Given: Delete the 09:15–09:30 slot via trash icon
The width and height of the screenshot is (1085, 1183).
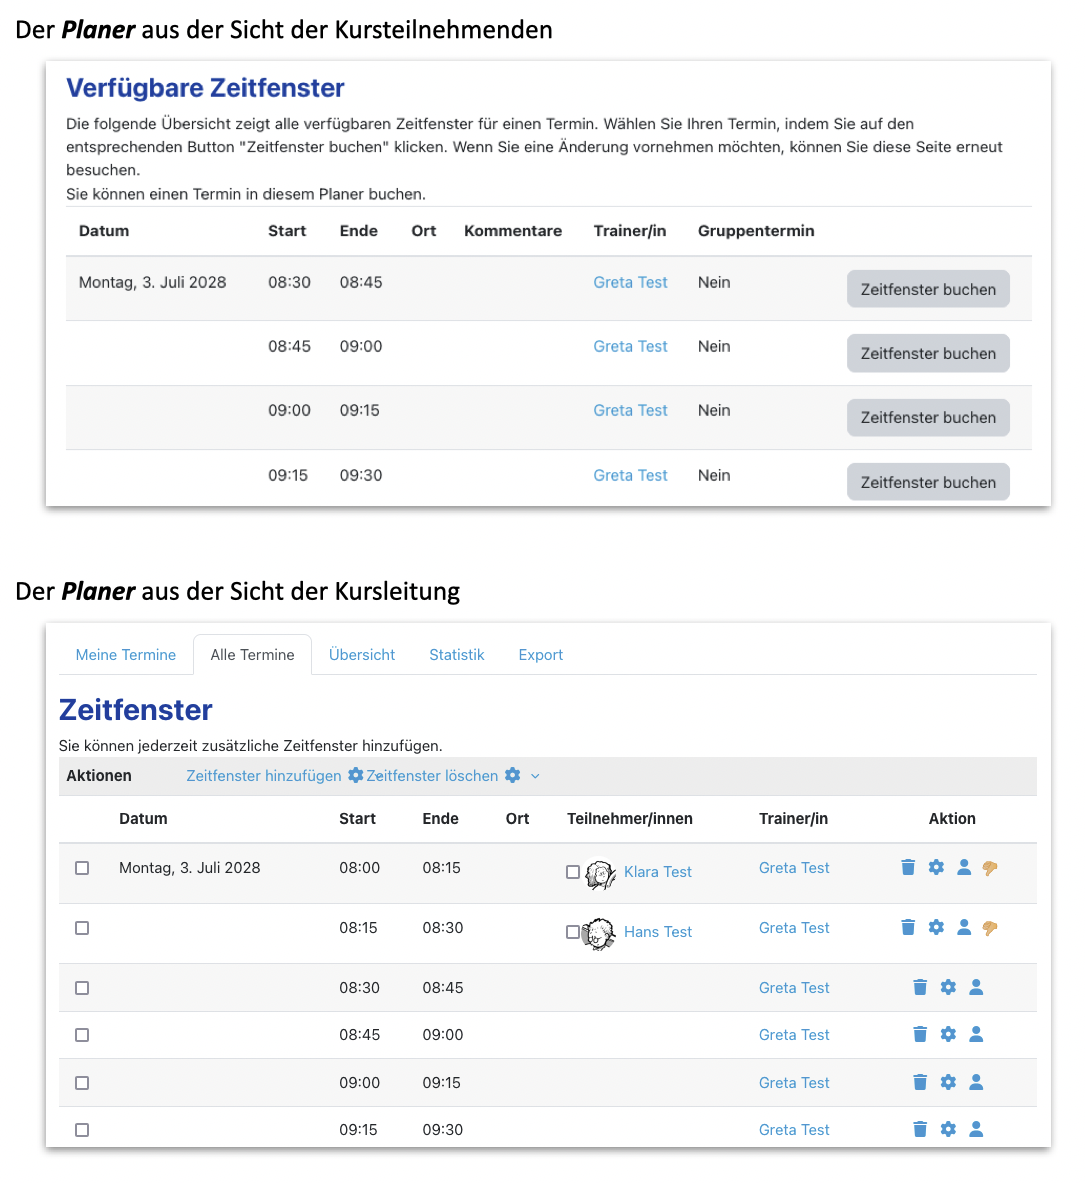Looking at the screenshot, I should (x=920, y=1129).
